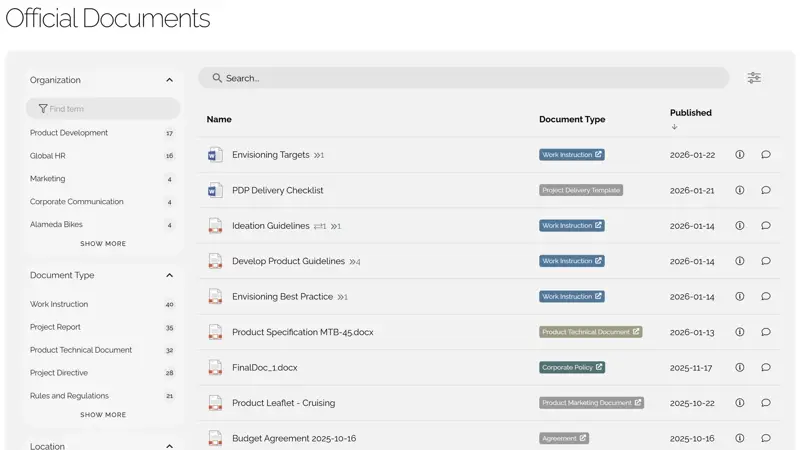Show info for PDP Delivery Checklist

[740, 190]
